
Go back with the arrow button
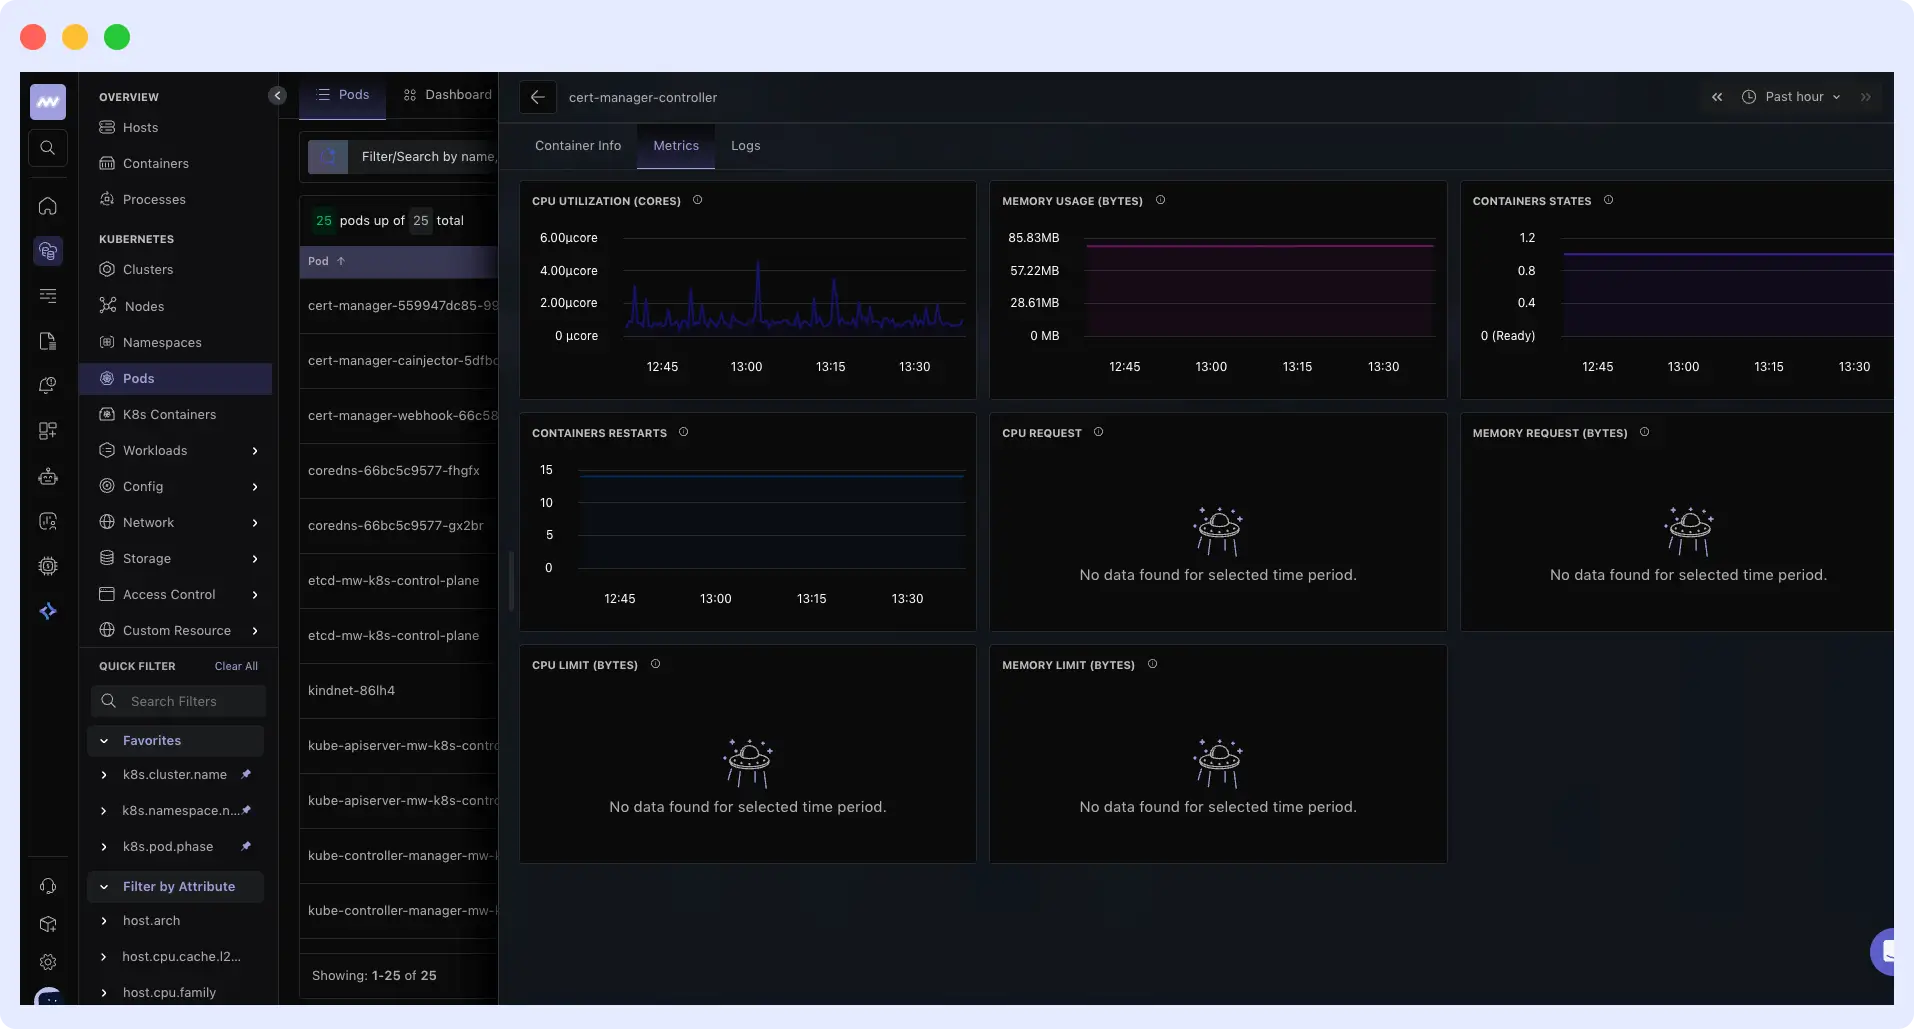pos(537,97)
